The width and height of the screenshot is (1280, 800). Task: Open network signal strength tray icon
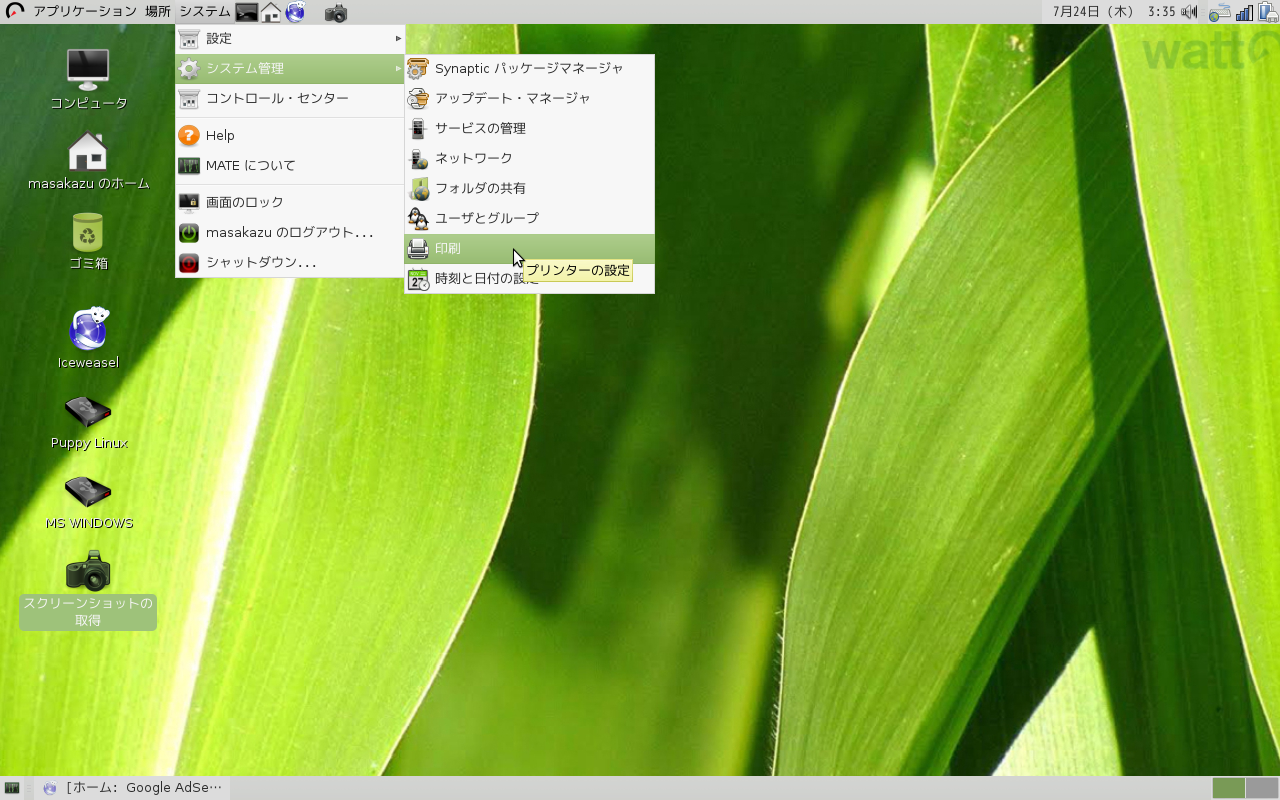(x=1244, y=13)
